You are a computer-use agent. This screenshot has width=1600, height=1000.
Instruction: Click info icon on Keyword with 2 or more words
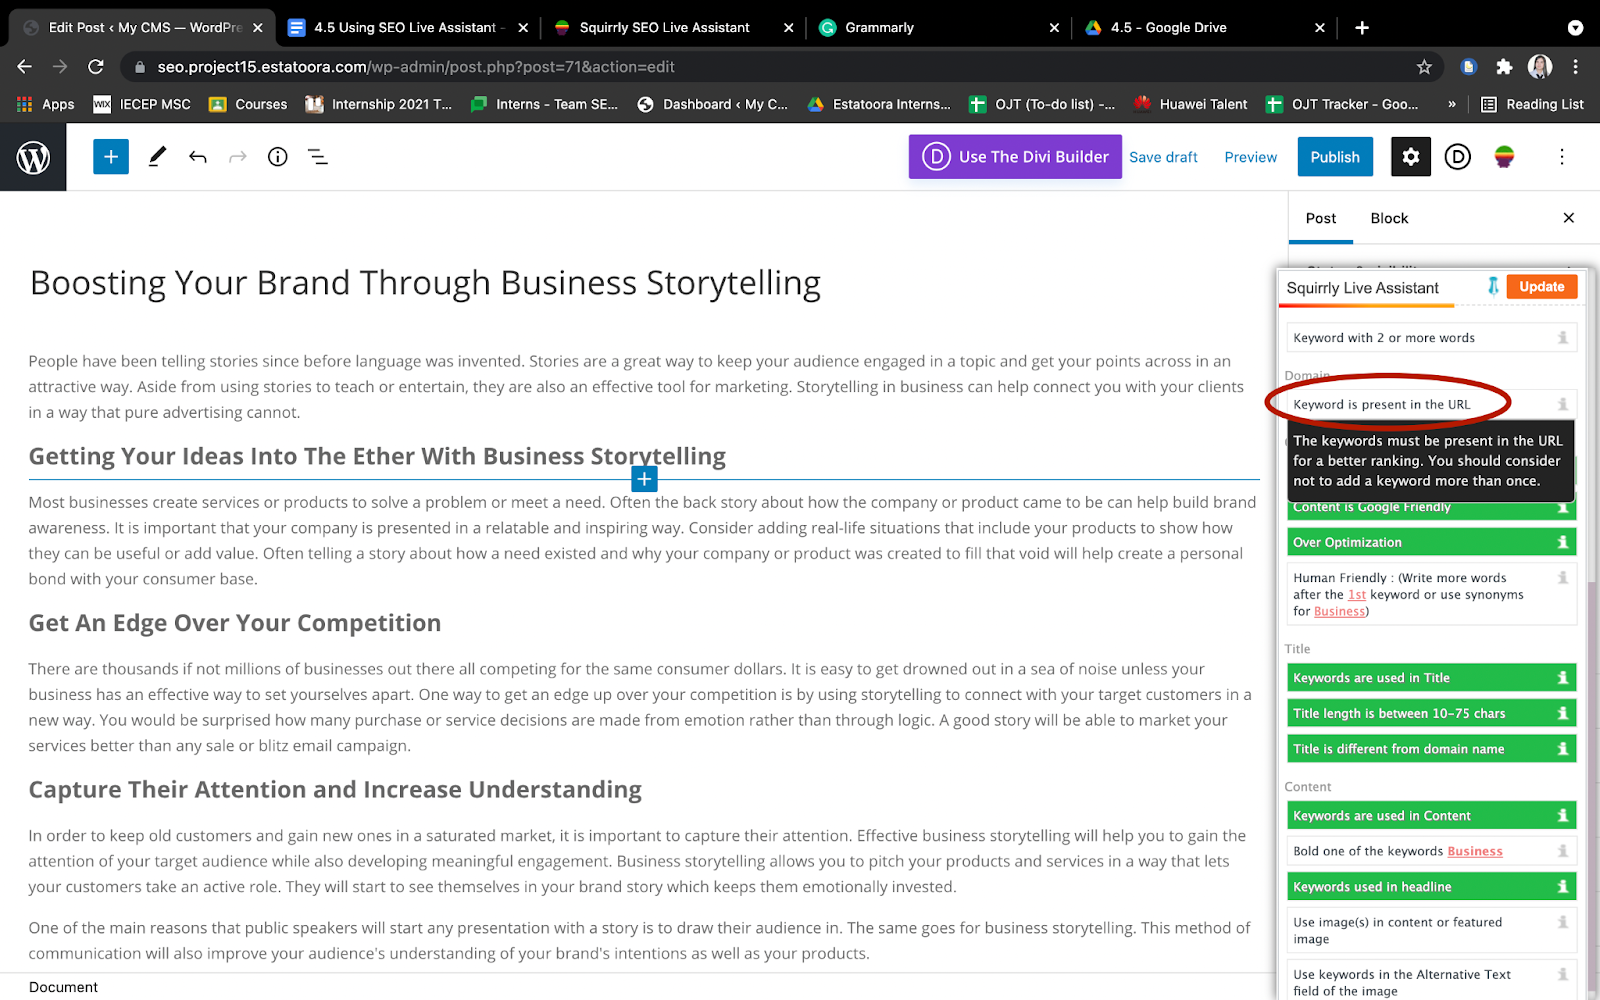[1562, 338]
